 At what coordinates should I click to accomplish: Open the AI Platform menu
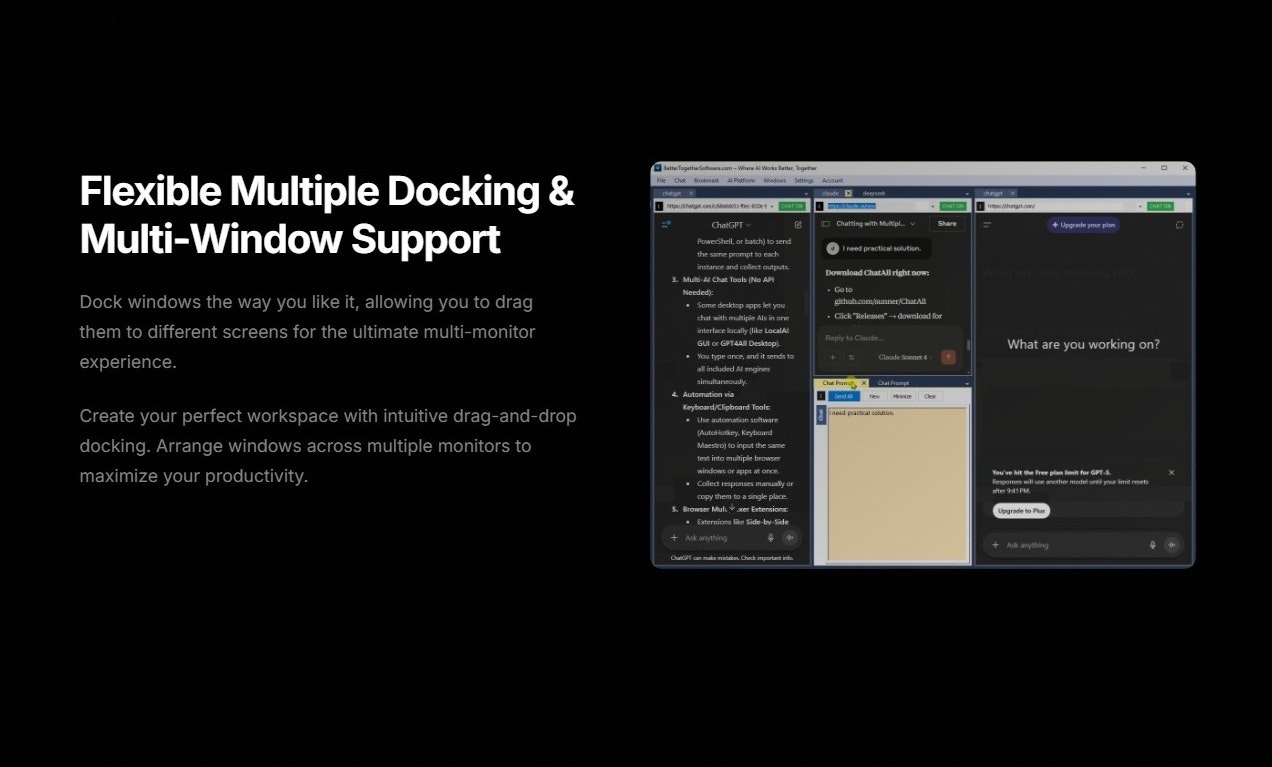(x=741, y=180)
